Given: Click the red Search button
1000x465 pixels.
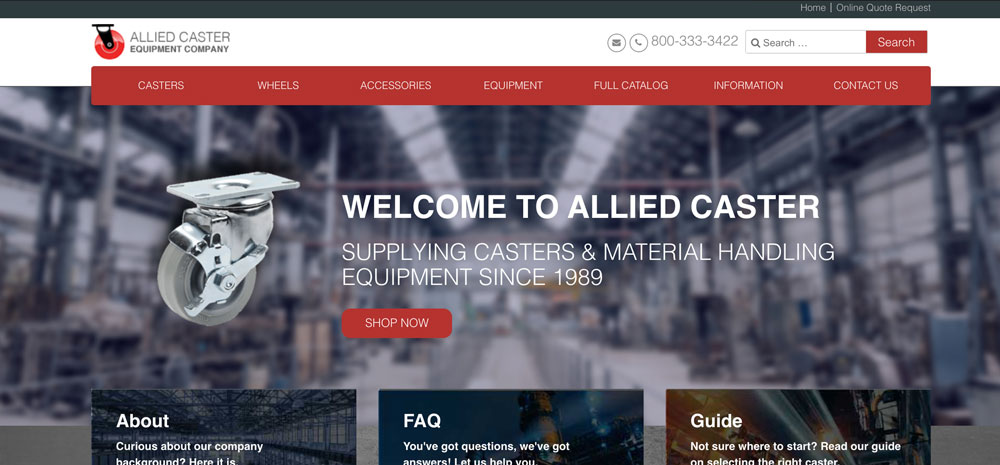Looking at the screenshot, I should (x=896, y=42).
